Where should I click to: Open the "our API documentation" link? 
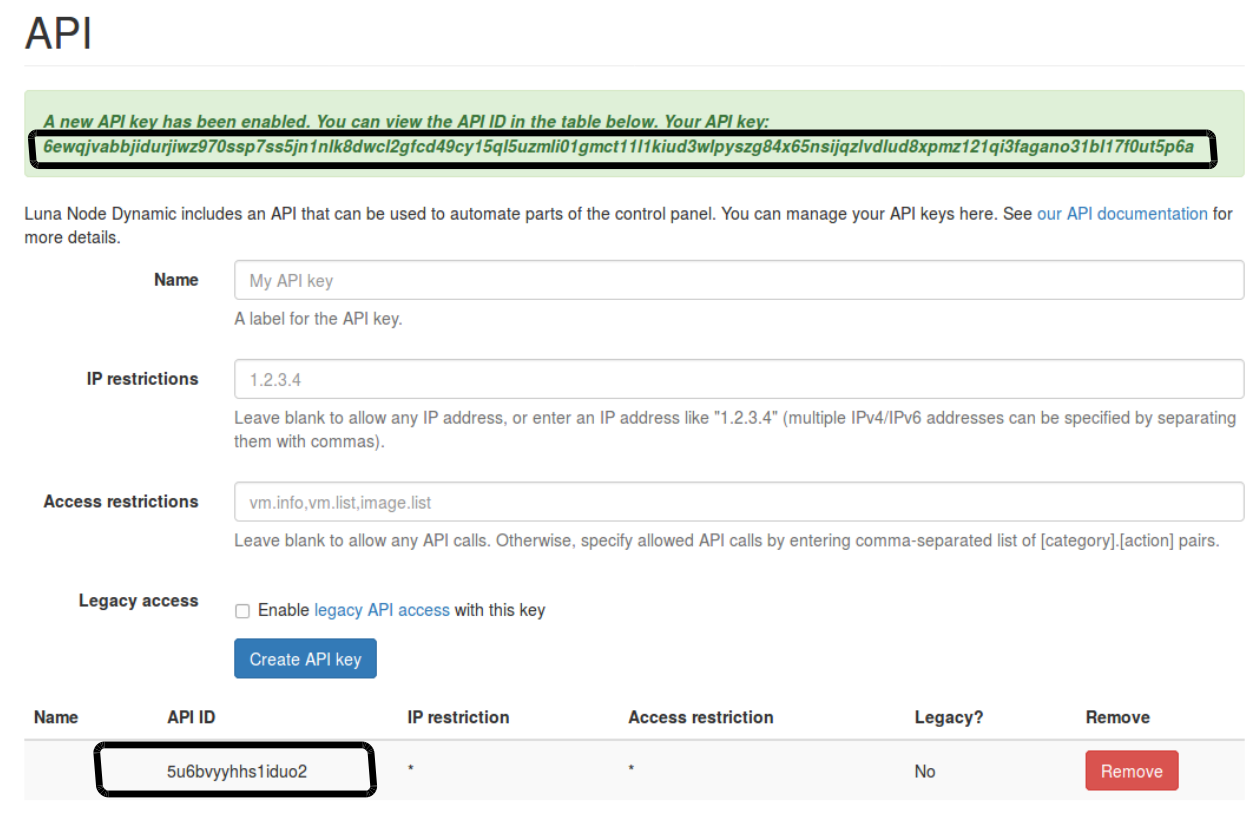tap(1122, 214)
